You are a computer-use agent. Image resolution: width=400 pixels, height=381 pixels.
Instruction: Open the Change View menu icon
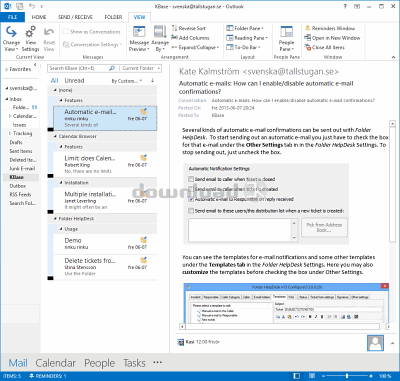[x=11, y=33]
